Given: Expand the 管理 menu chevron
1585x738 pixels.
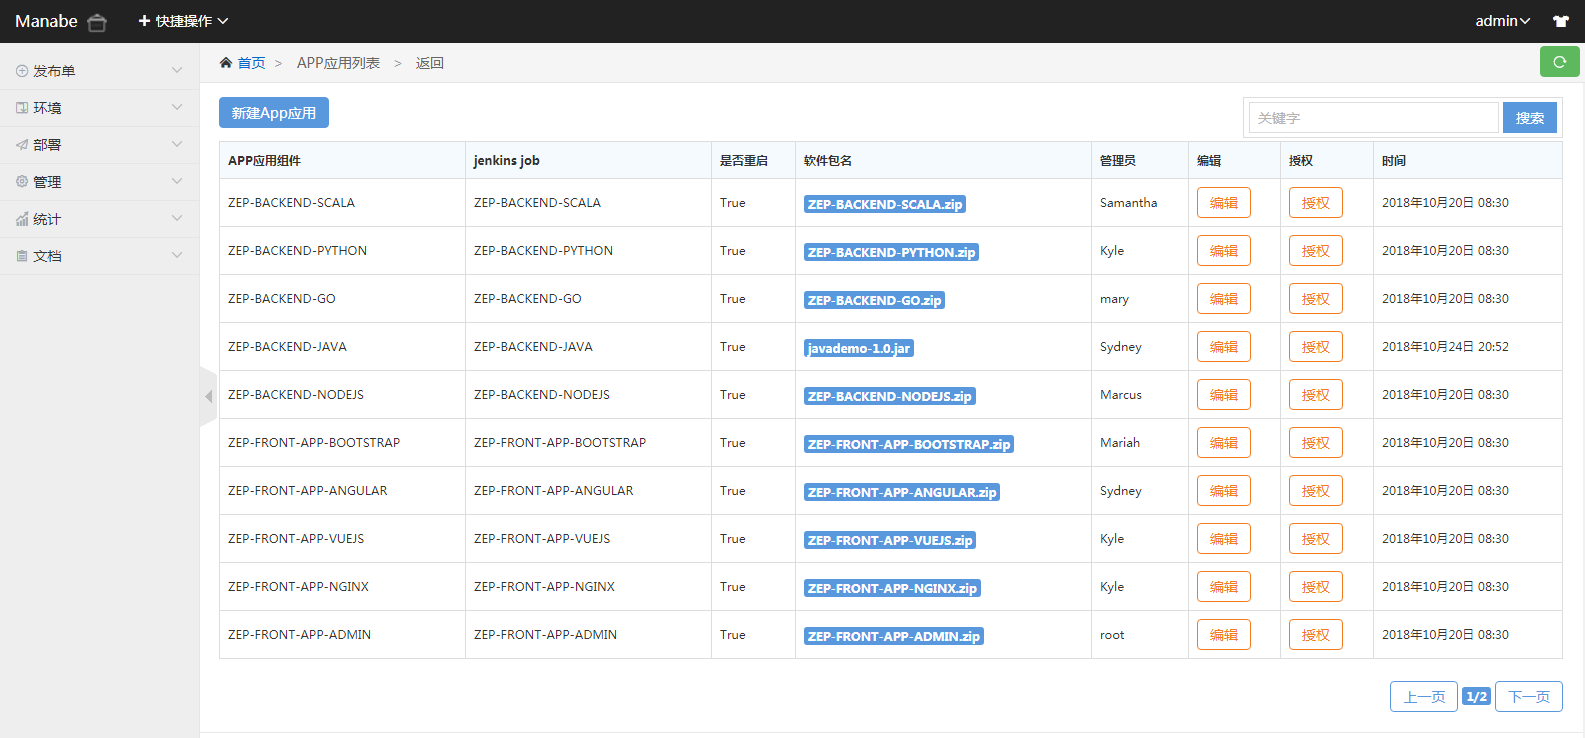Looking at the screenshot, I should pyautogui.click(x=177, y=181).
